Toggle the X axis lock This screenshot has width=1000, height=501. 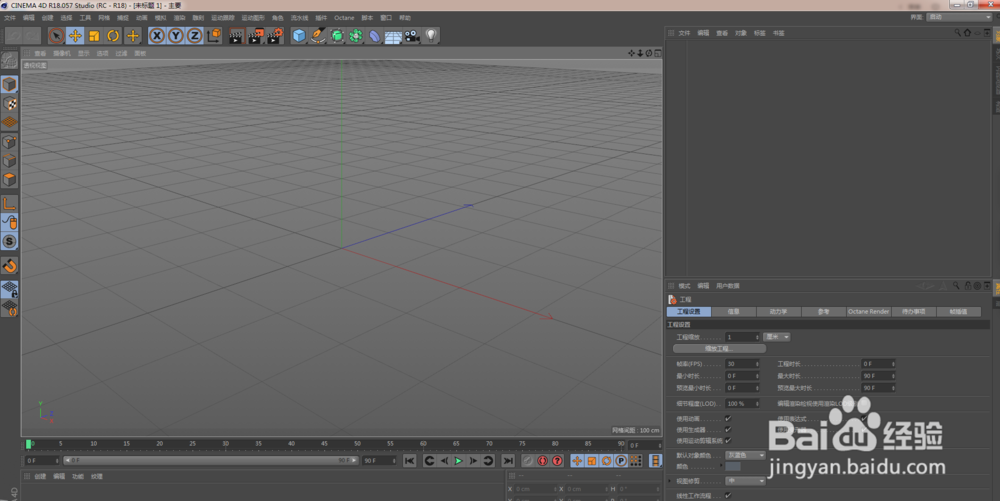157,36
